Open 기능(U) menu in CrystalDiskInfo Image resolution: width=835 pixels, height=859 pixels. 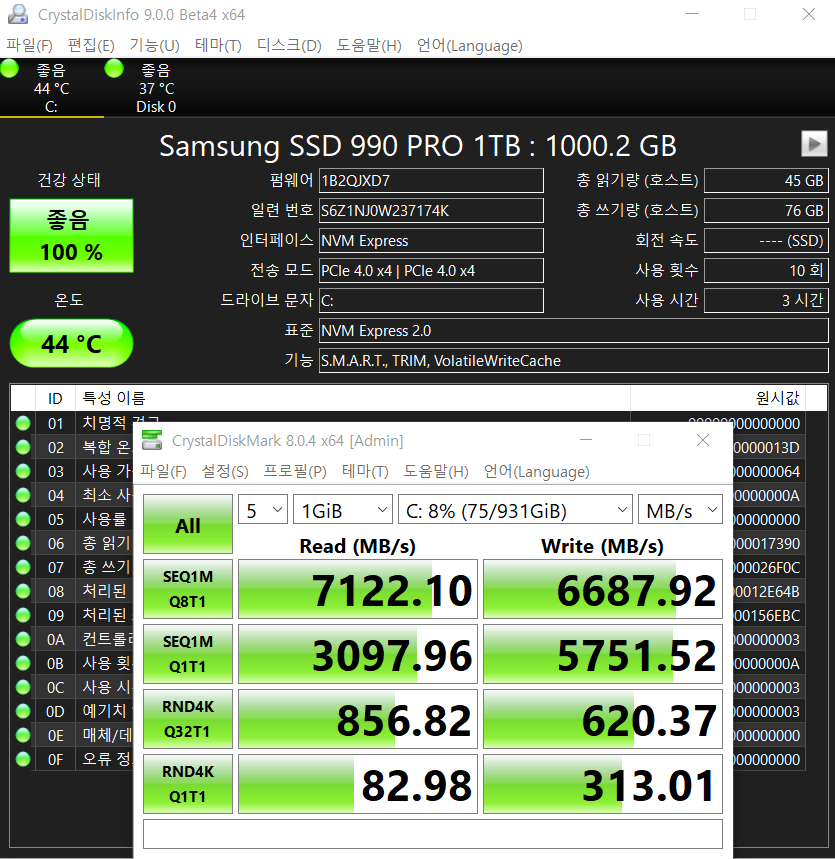tap(155, 45)
